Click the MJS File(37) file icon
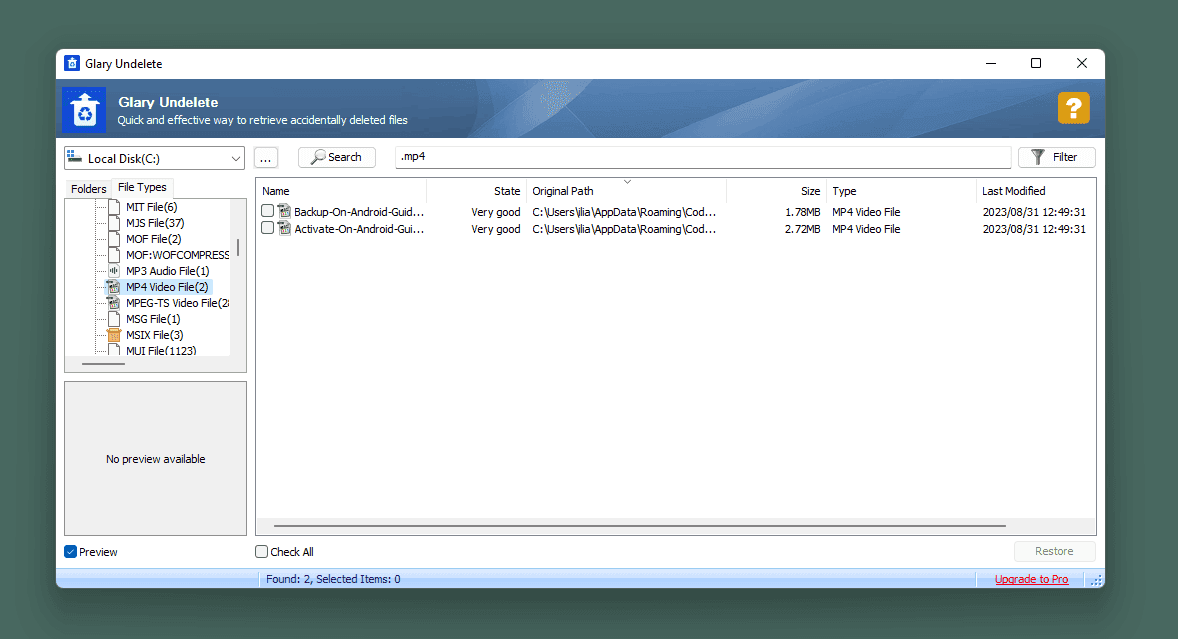The height and width of the screenshot is (639, 1178). (x=114, y=223)
